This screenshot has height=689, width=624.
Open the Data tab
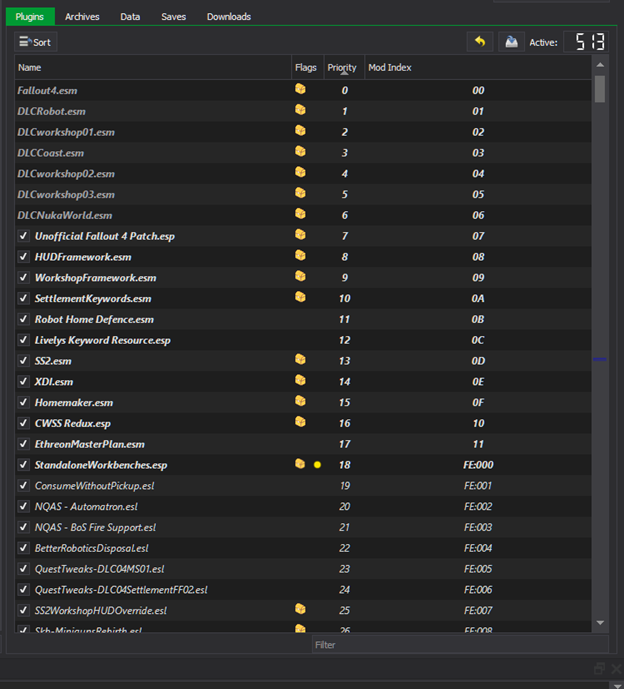tap(130, 17)
